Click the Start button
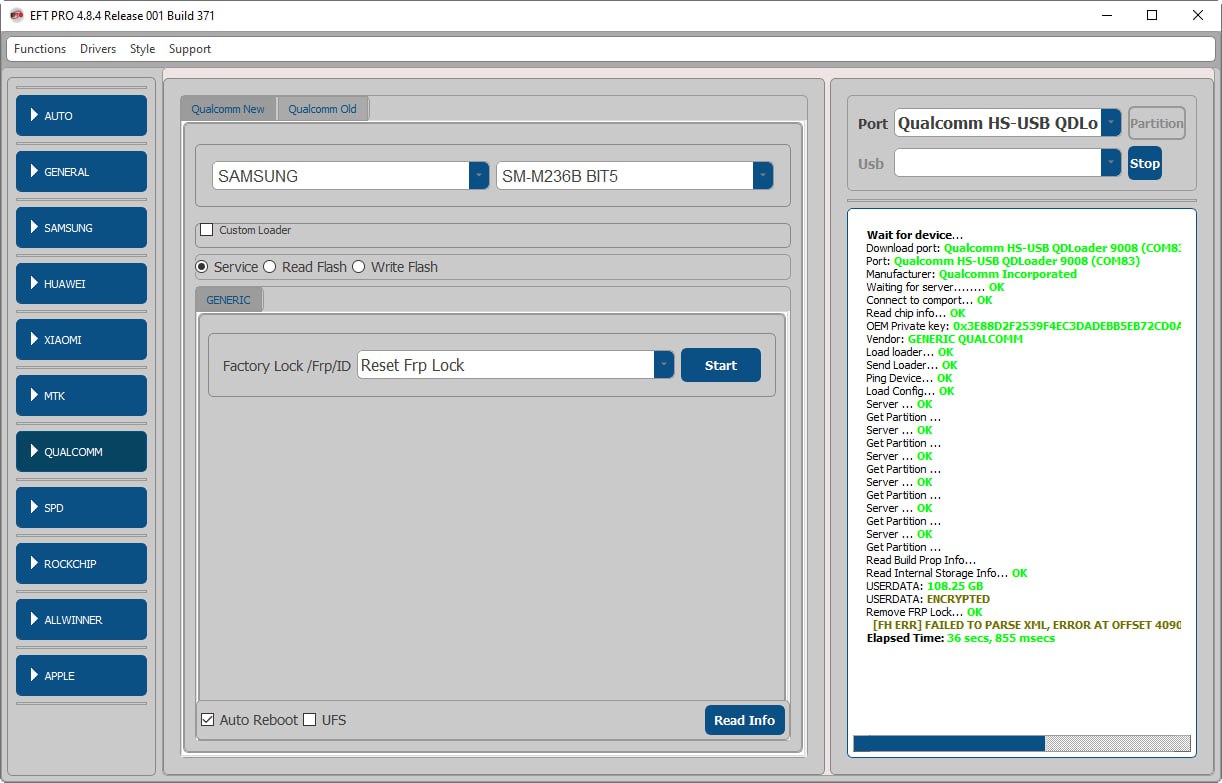Viewport: 1222px width, 783px height. point(721,365)
